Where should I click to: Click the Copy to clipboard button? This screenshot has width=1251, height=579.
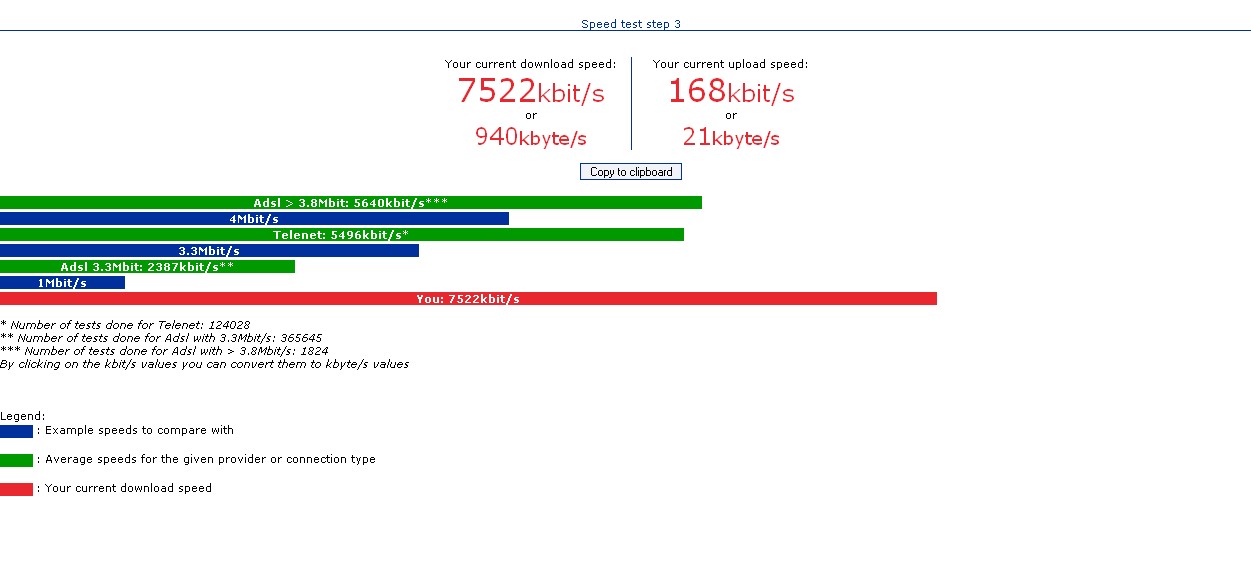630,172
